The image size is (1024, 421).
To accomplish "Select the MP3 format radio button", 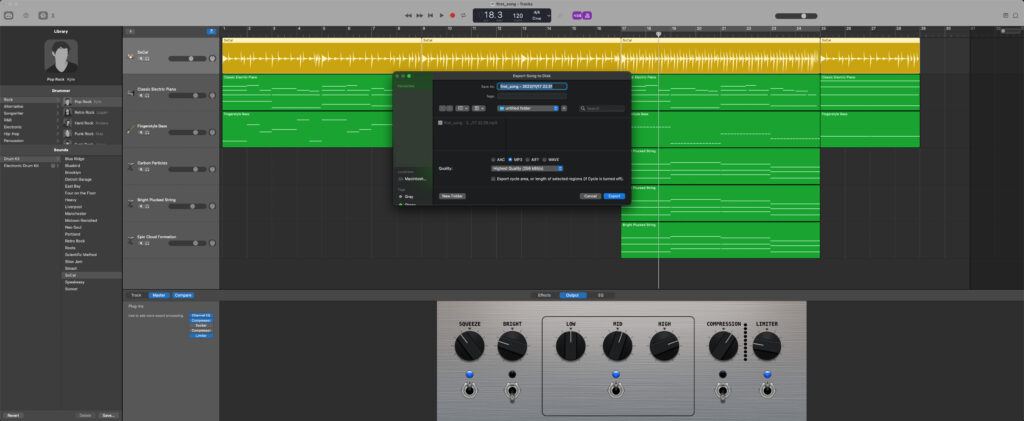I will [510, 159].
